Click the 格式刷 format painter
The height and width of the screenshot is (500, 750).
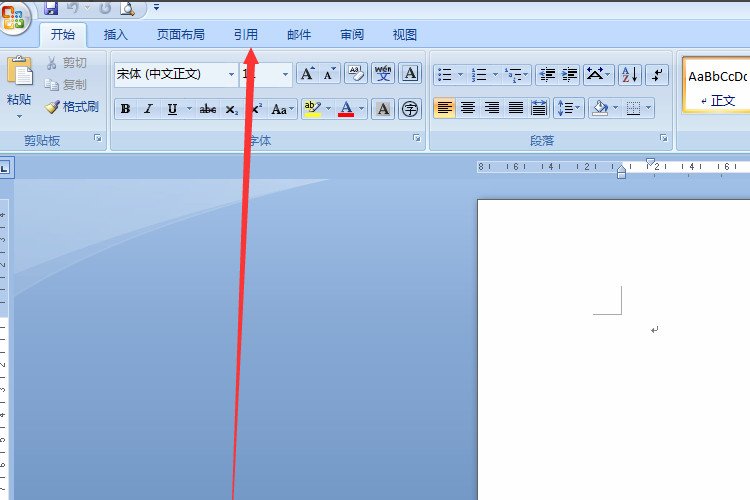click(72, 107)
